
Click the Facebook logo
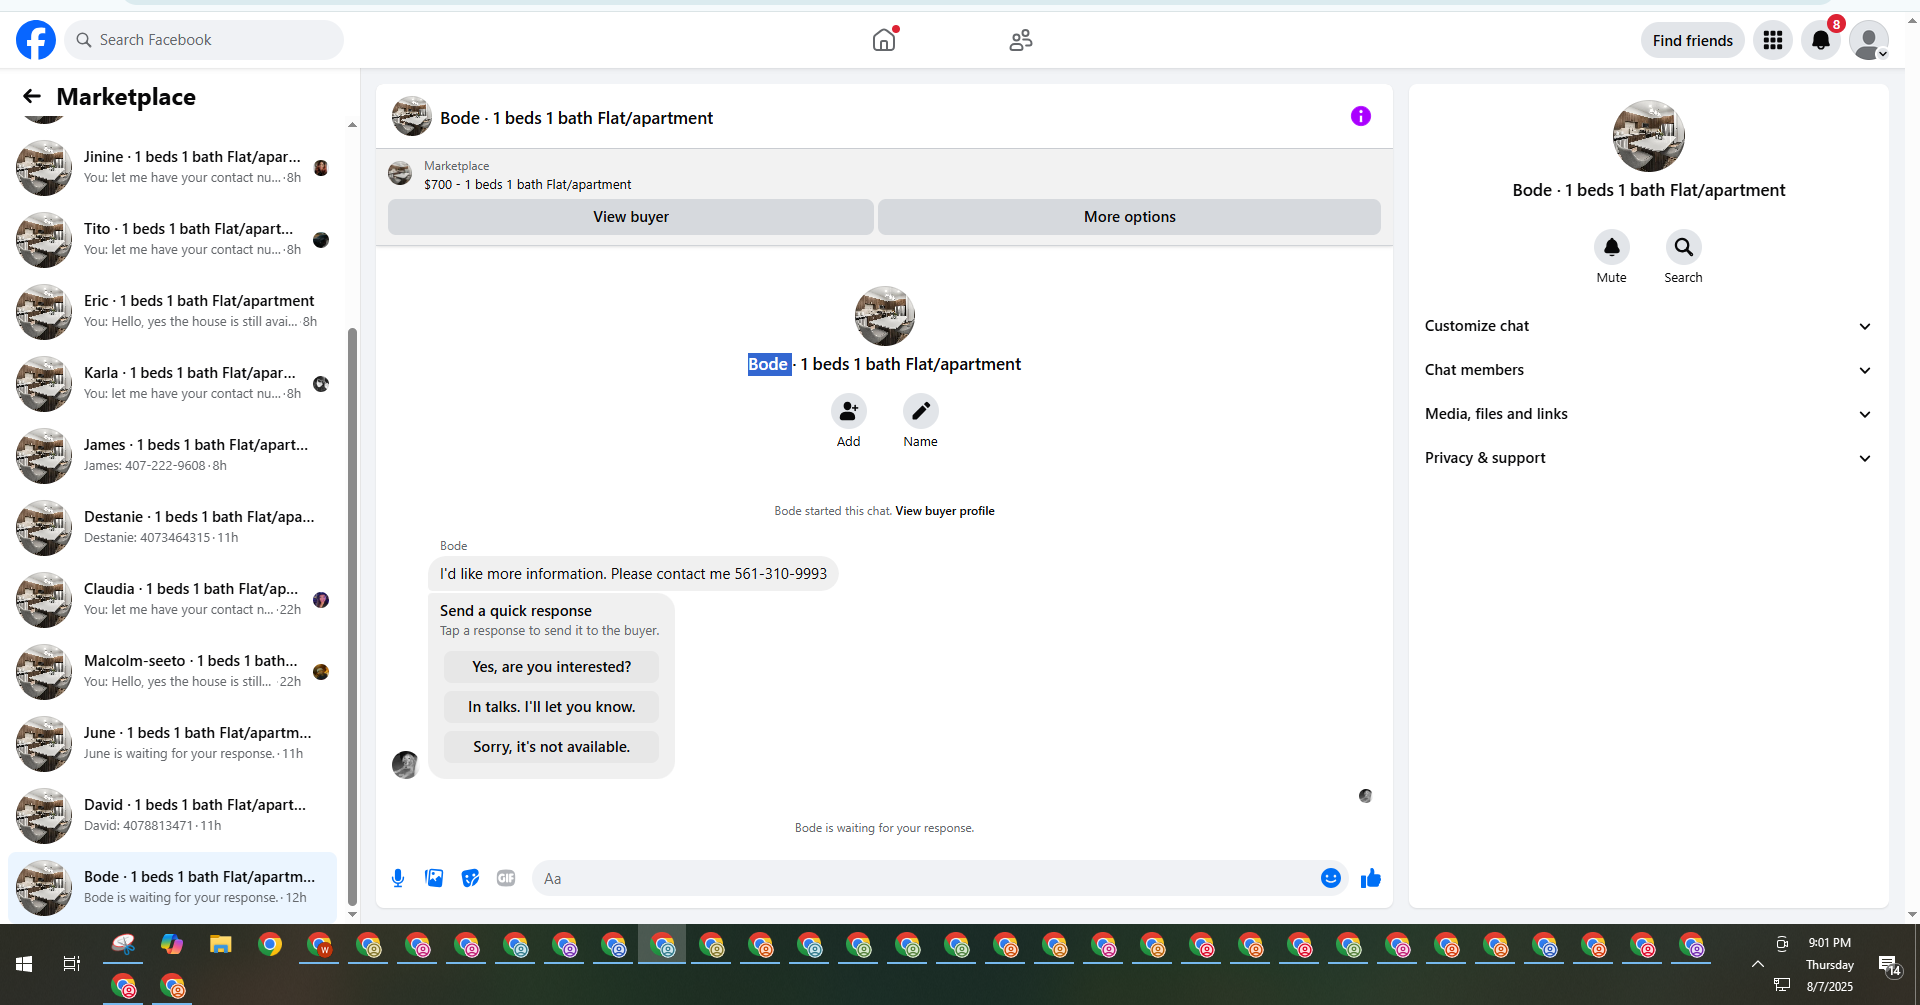[36, 40]
